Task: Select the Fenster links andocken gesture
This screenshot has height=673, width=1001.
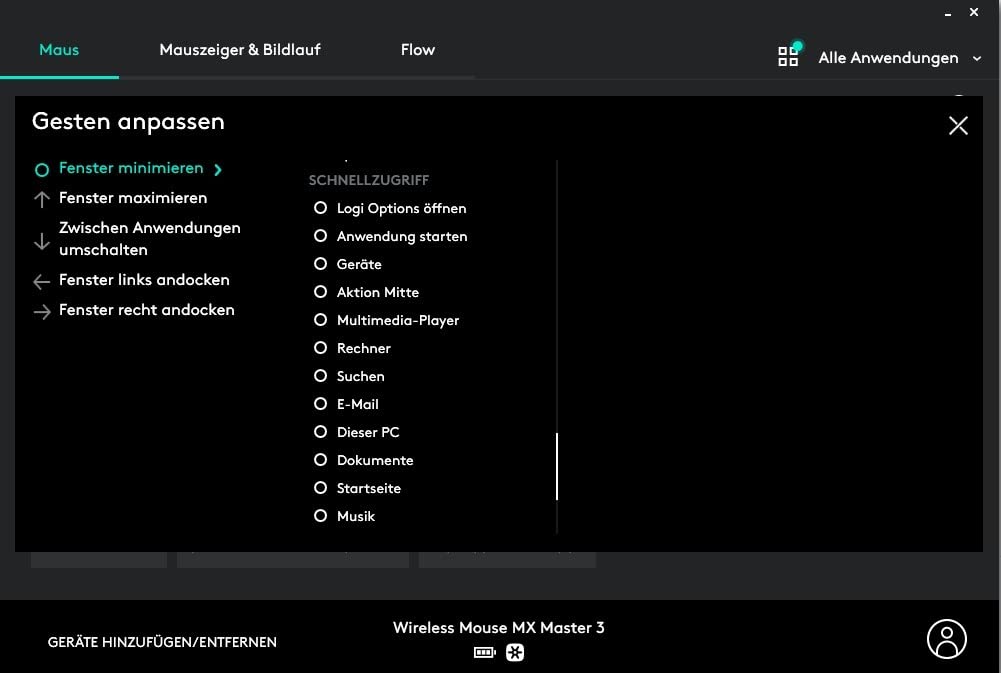Action: [144, 280]
